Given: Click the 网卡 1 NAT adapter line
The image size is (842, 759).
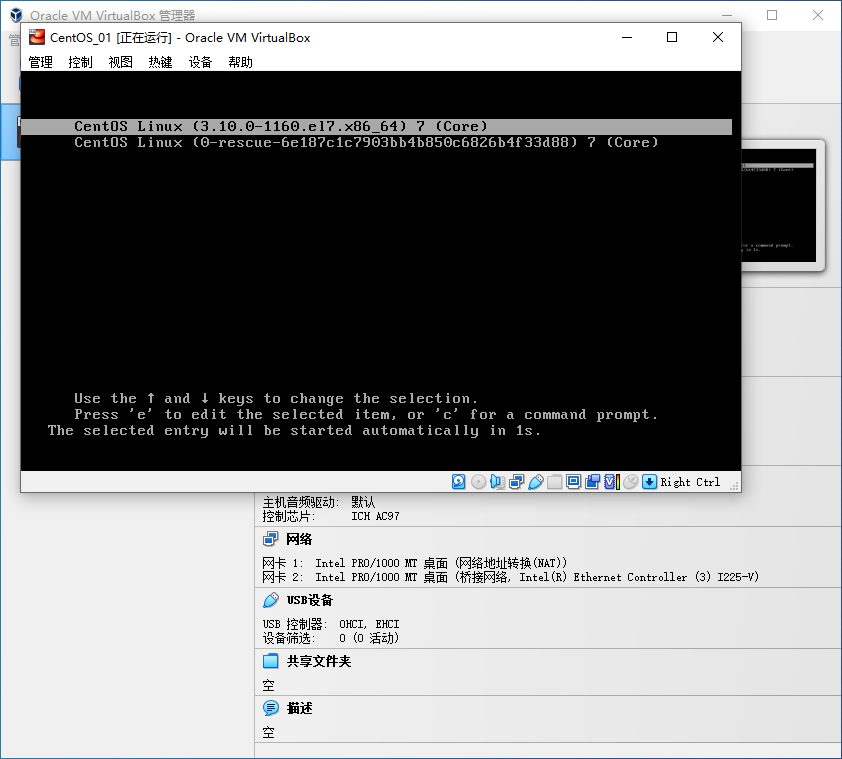Looking at the screenshot, I should (x=415, y=563).
